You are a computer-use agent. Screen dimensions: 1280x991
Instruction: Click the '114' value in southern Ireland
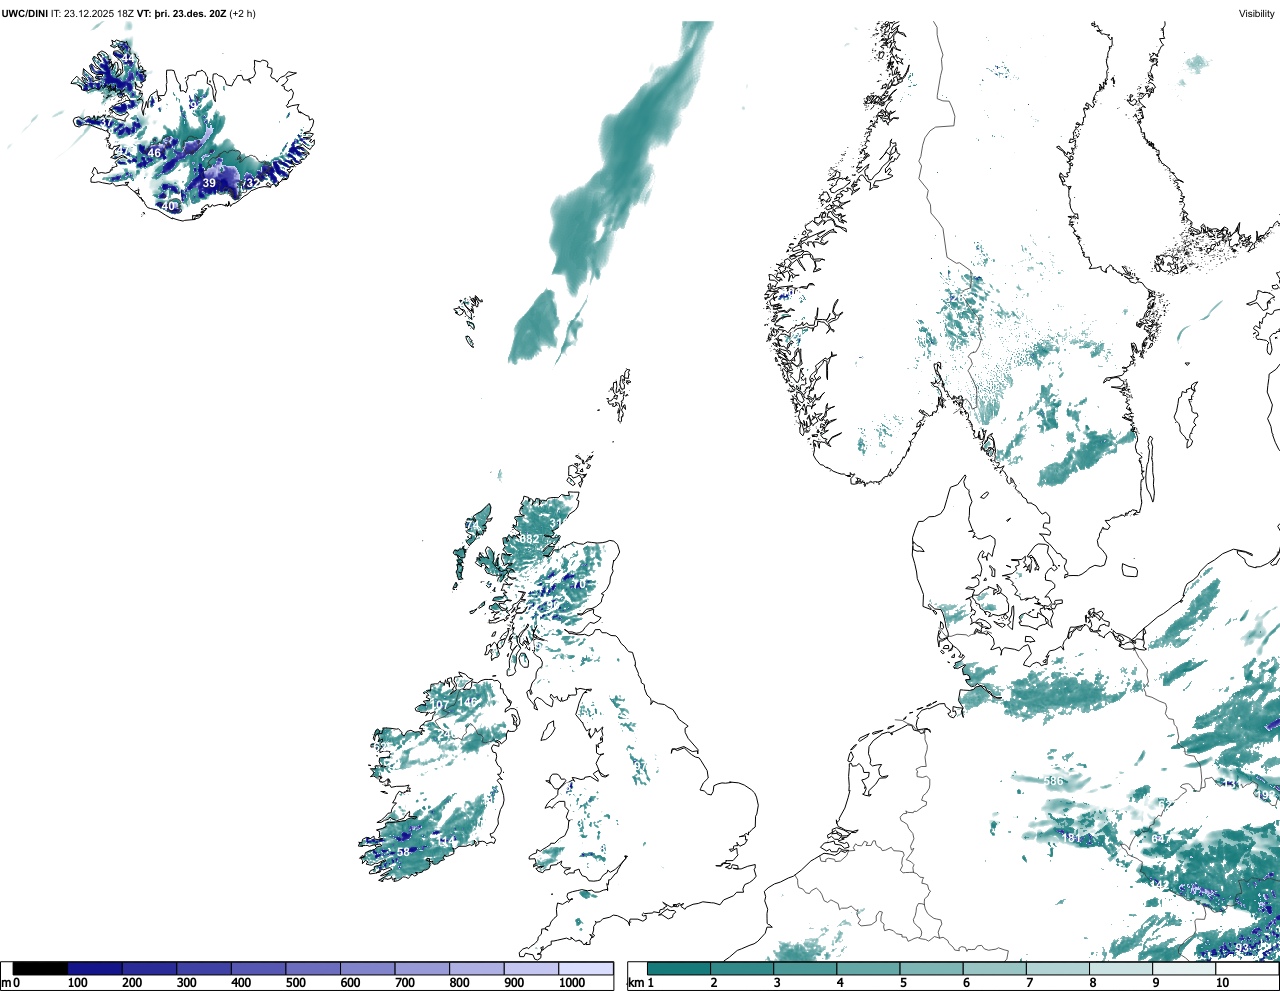445,841
